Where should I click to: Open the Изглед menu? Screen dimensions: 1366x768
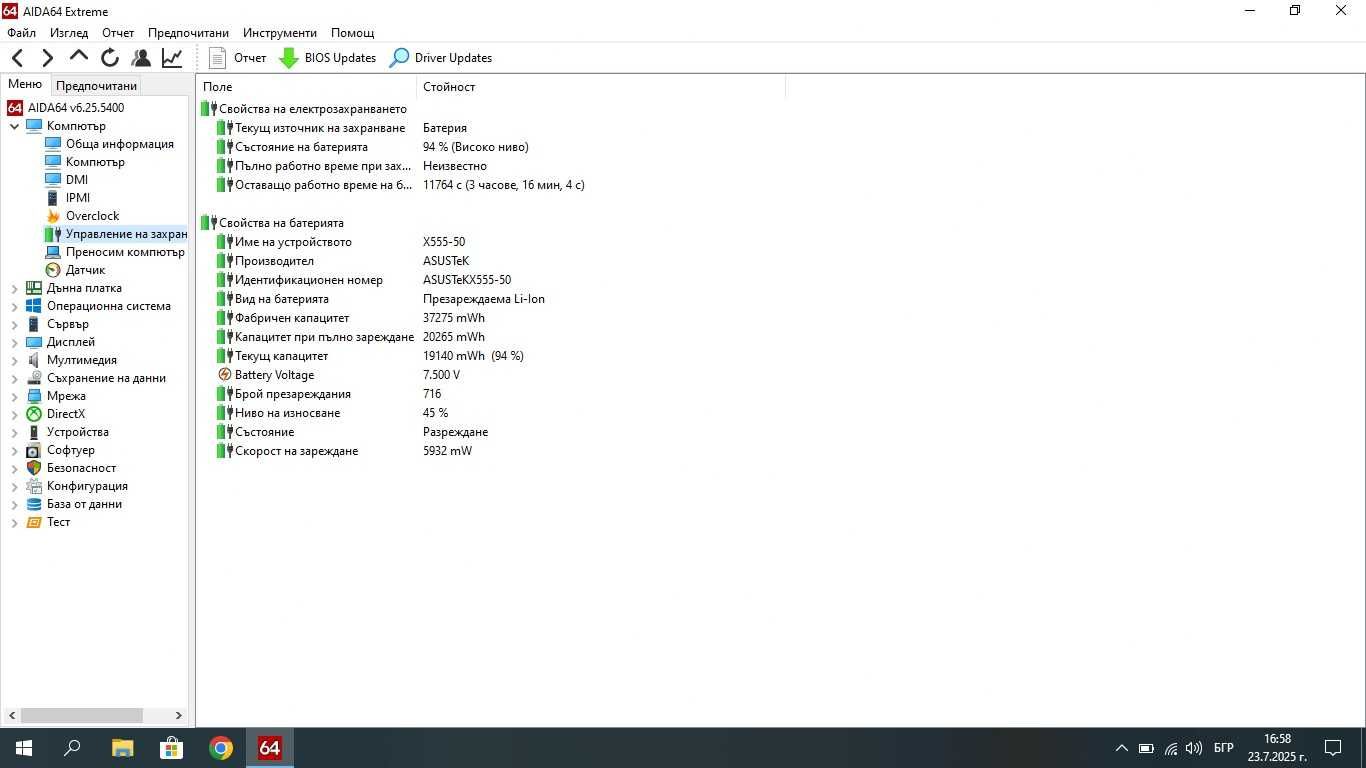(69, 33)
